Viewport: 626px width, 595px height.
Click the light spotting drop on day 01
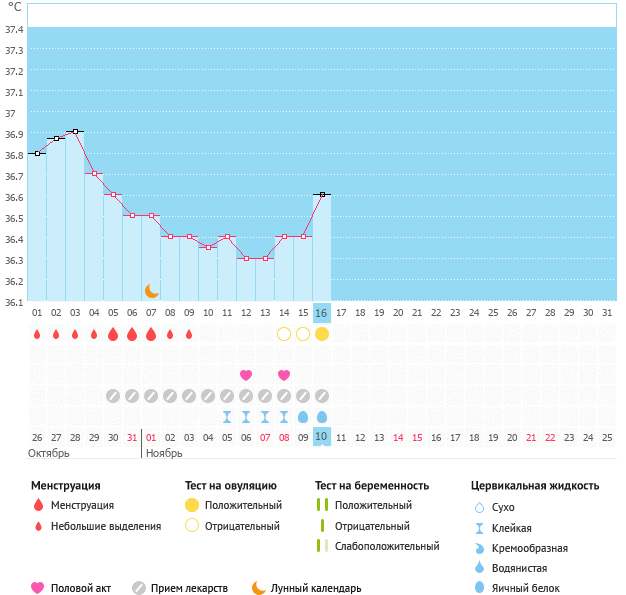coord(37,334)
